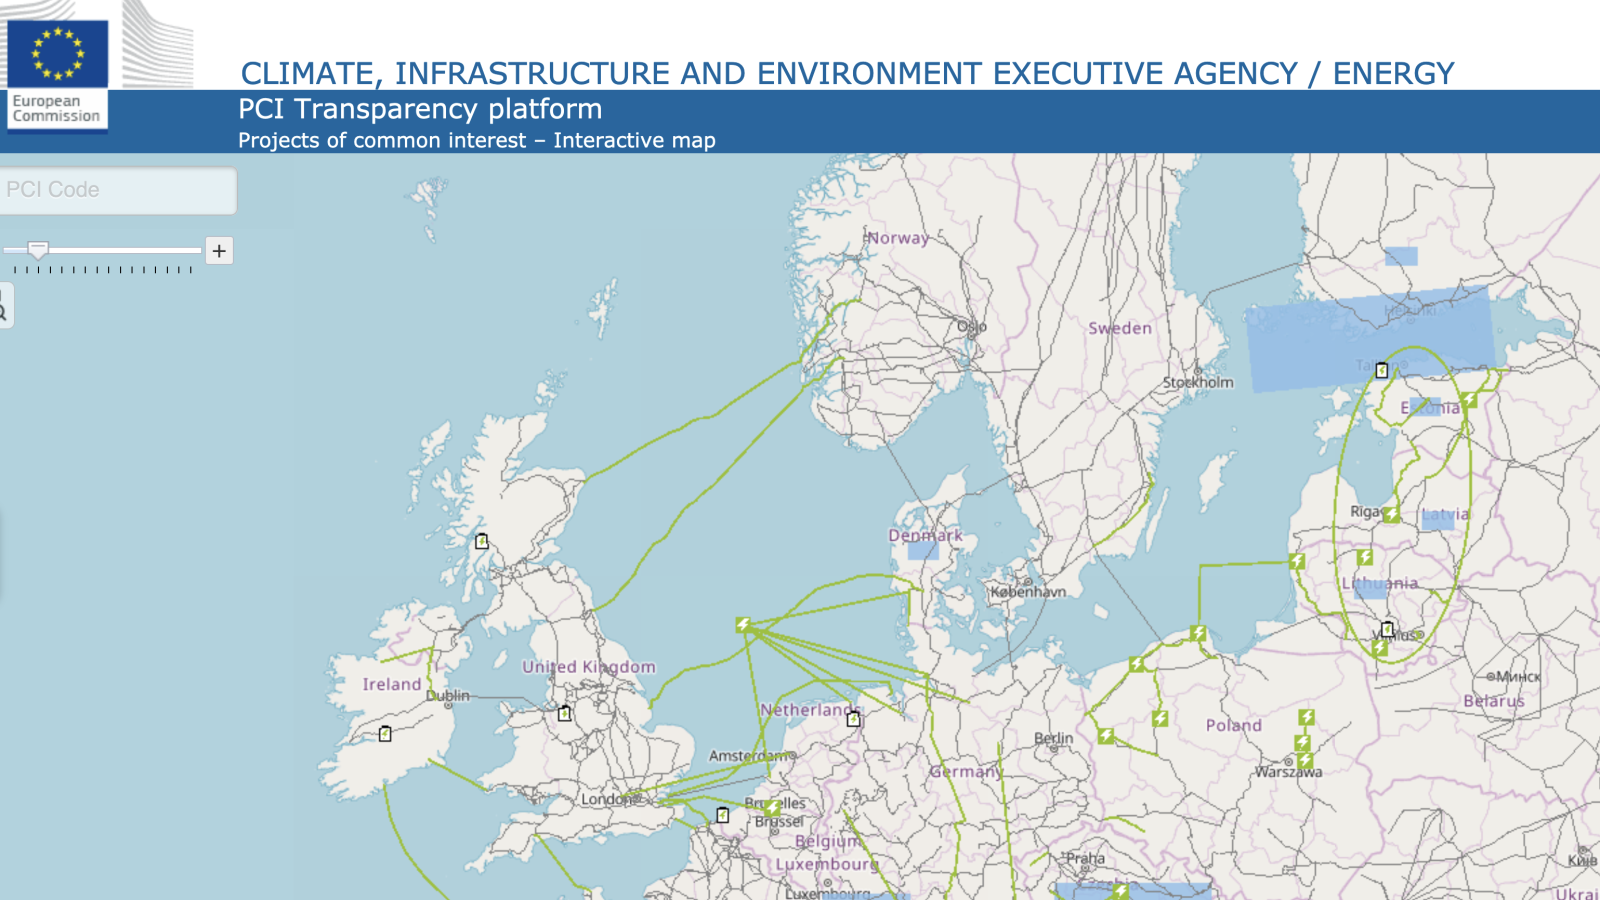Image resolution: width=1600 pixels, height=900 pixels.
Task: Select the battery marker near the French-Belgian coast
Action: coord(723,816)
